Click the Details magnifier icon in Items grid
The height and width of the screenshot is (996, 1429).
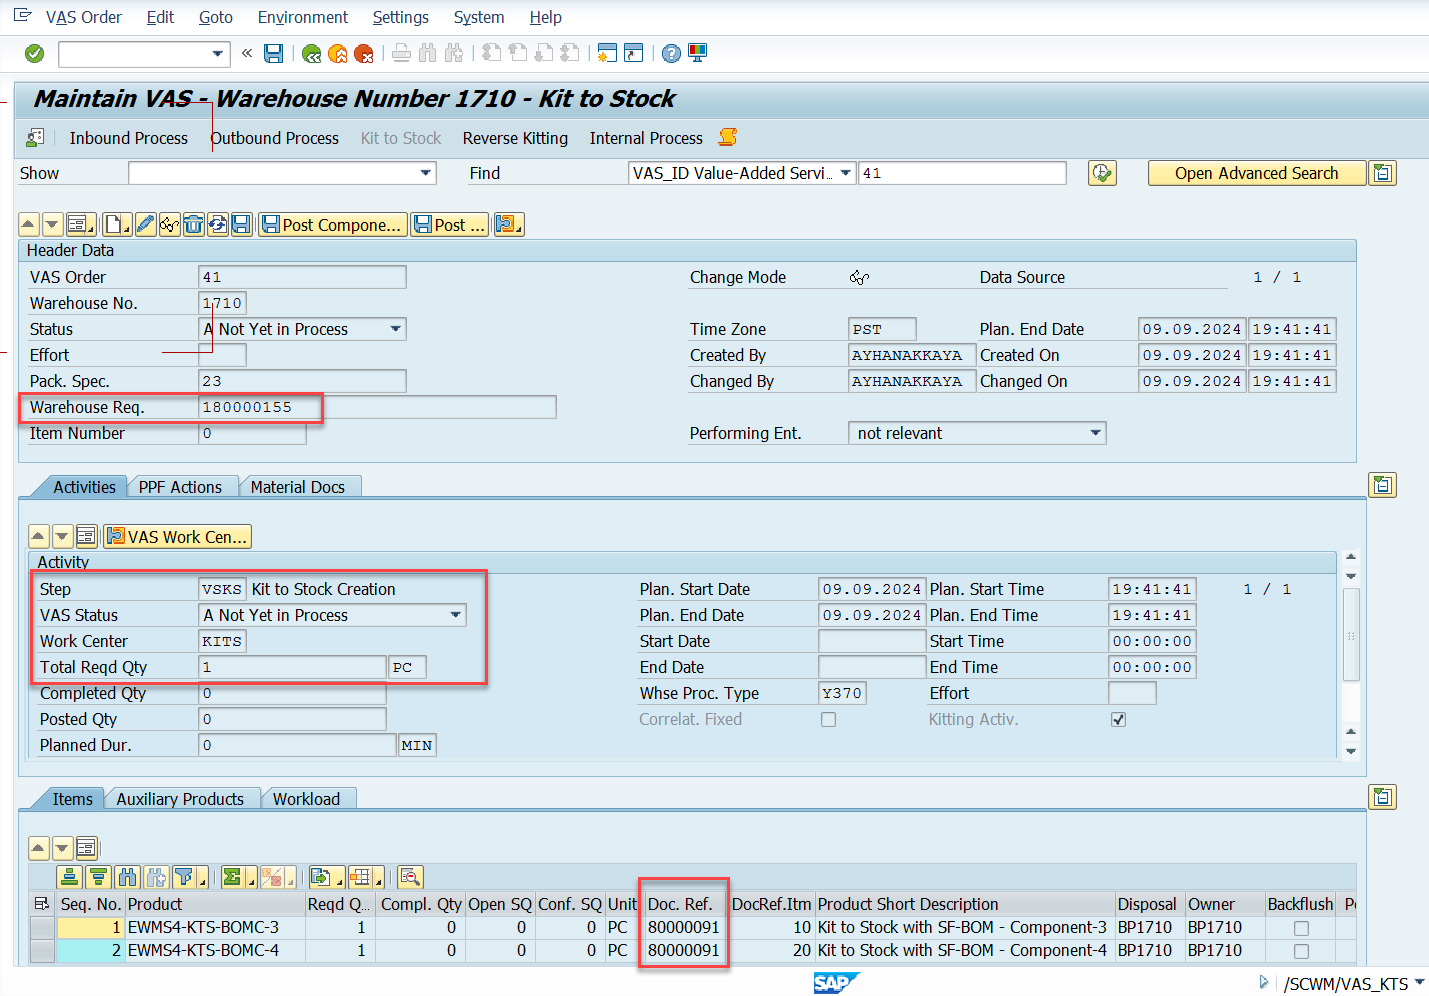pos(410,877)
